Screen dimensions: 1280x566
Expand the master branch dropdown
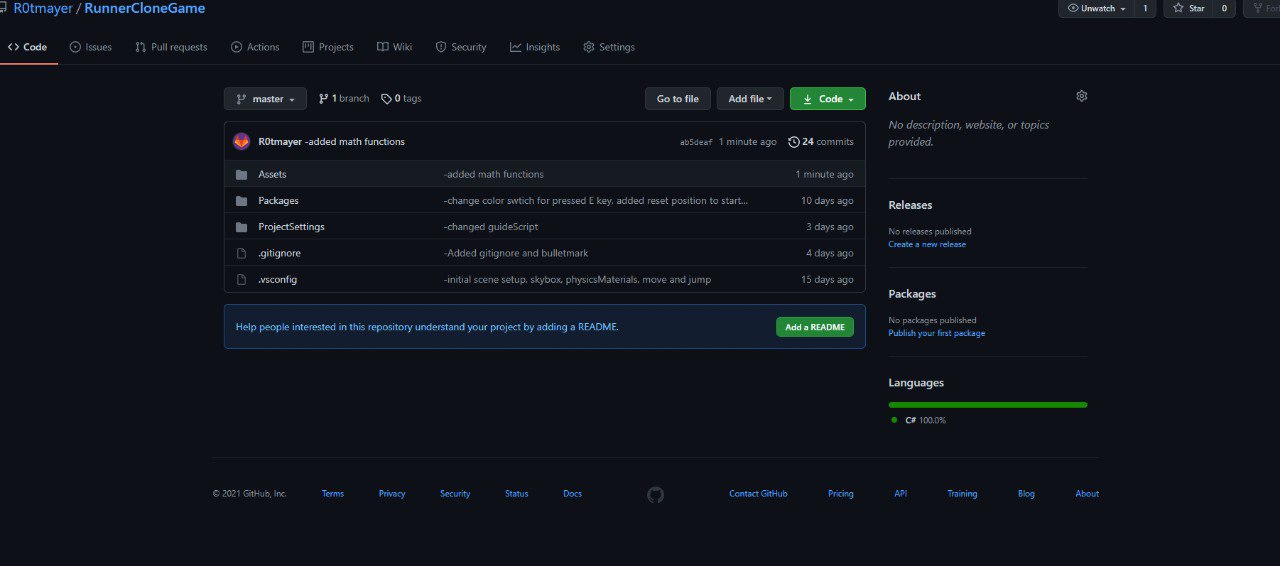tap(265, 99)
